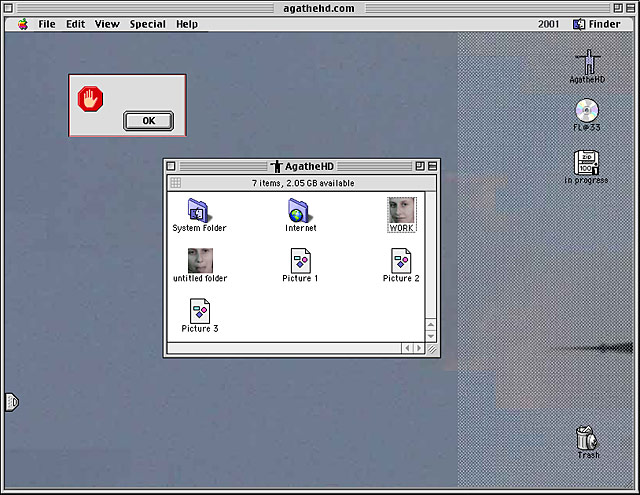Click the control strip tab

click(12, 402)
